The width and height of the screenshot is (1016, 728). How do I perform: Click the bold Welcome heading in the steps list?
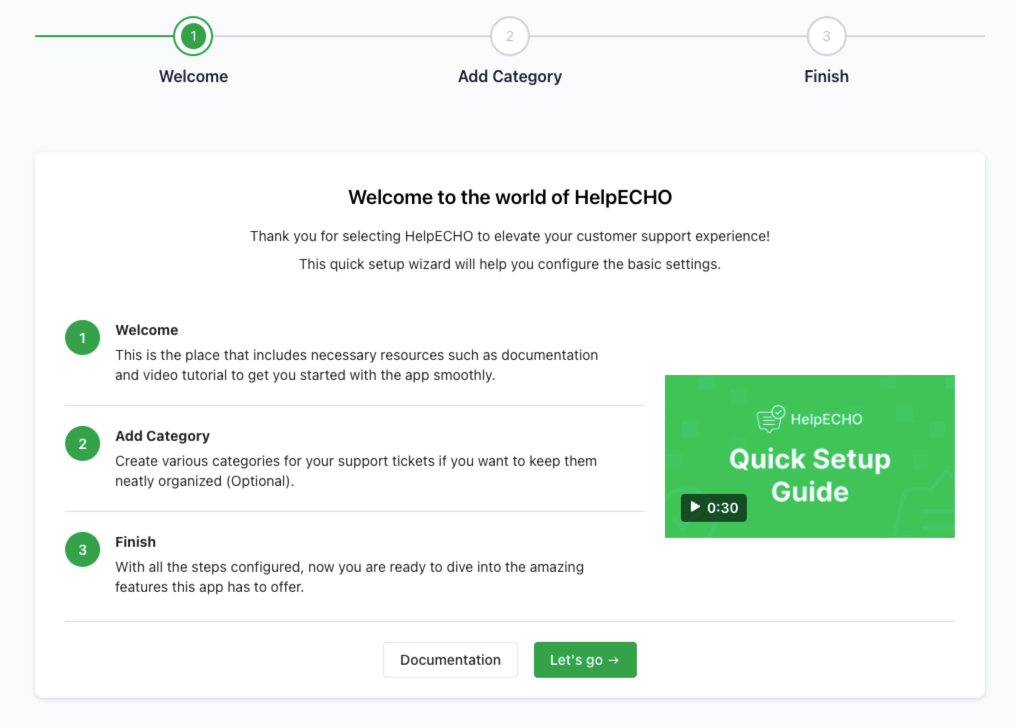[147, 330]
